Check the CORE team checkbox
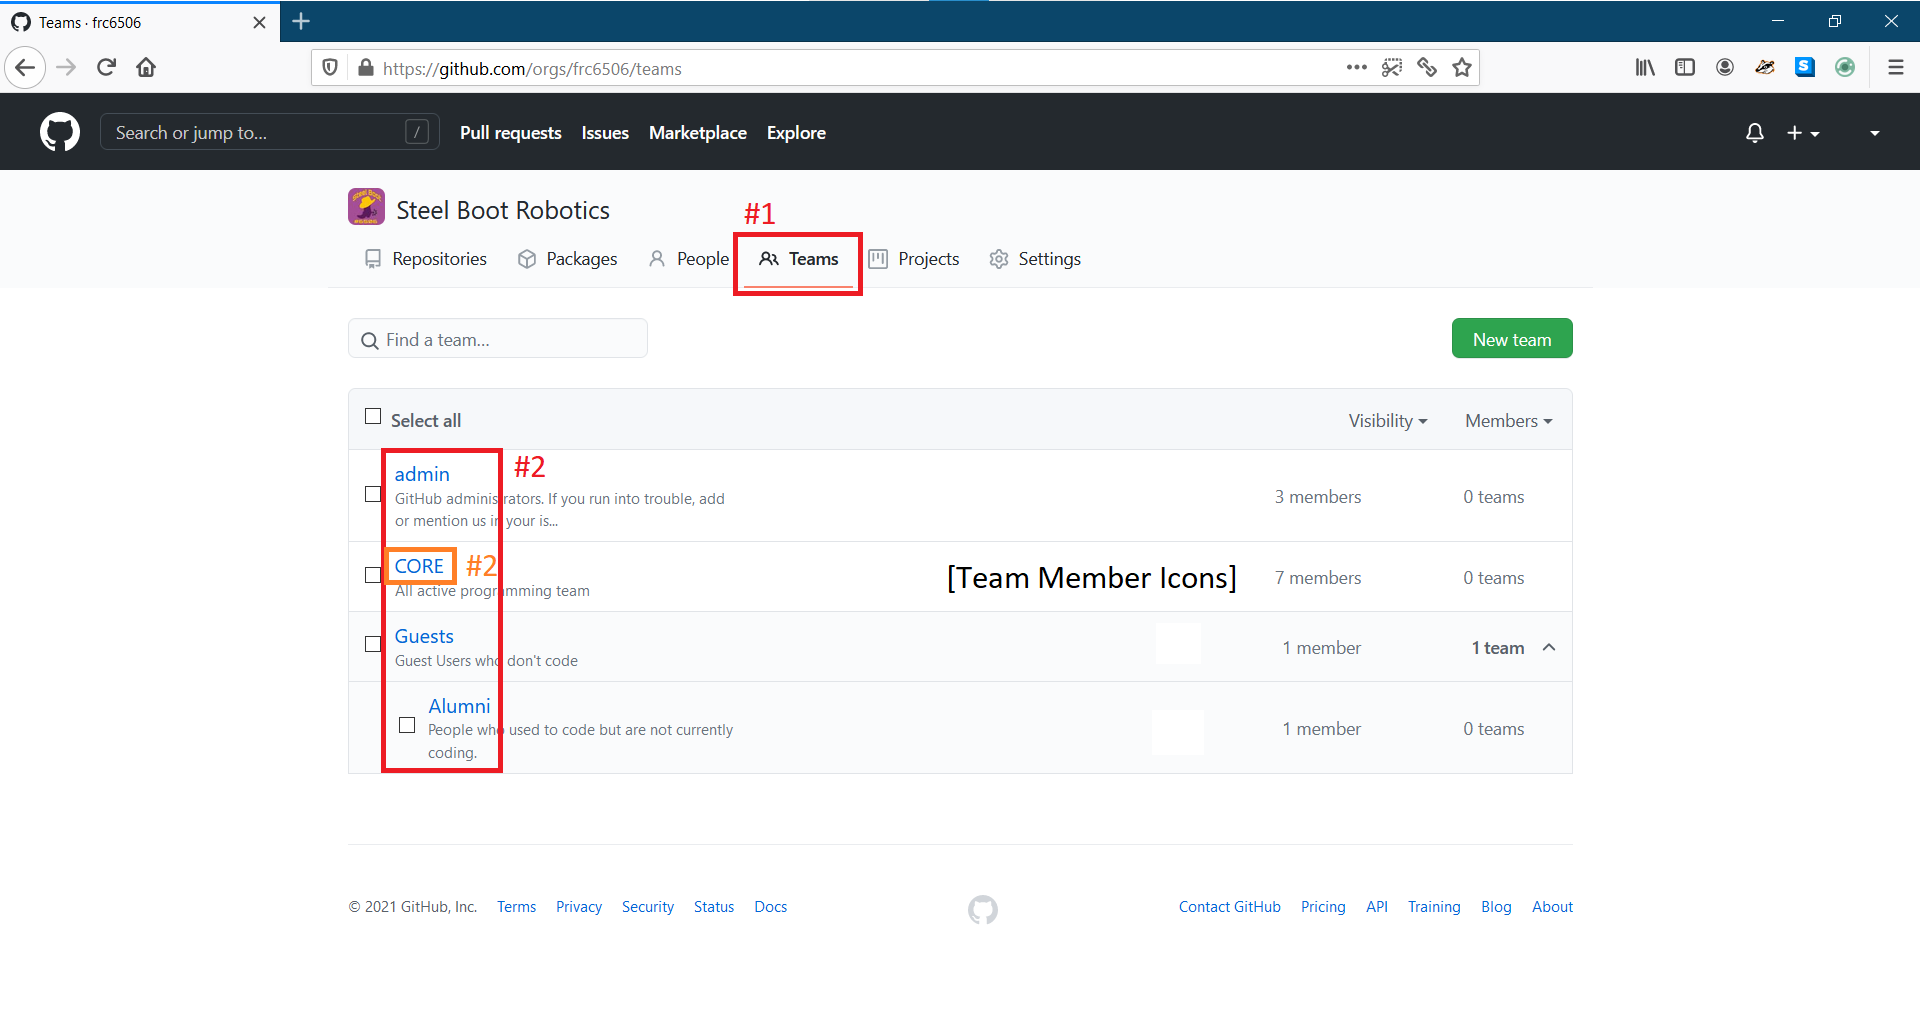 [x=373, y=575]
